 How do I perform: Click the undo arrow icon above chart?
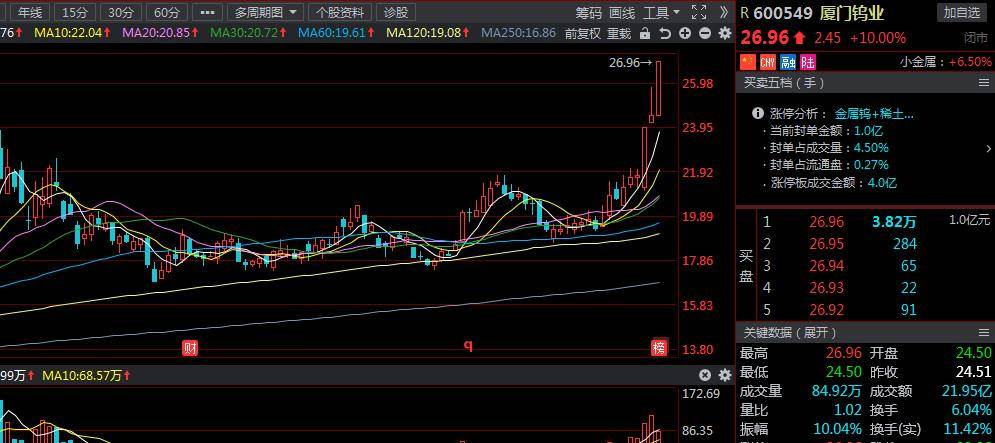(x=665, y=33)
